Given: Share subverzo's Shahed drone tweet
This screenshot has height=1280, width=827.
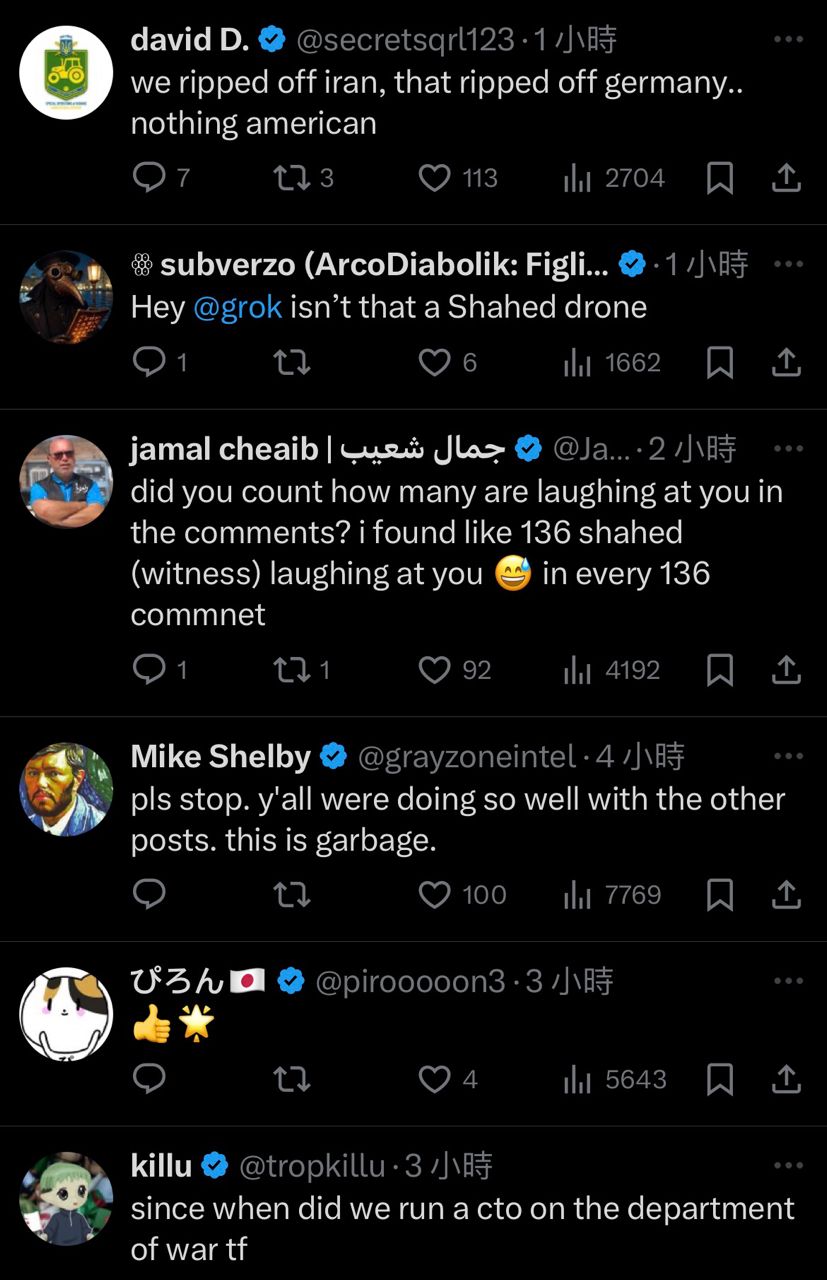Looking at the screenshot, I should pyautogui.click(x=787, y=362).
